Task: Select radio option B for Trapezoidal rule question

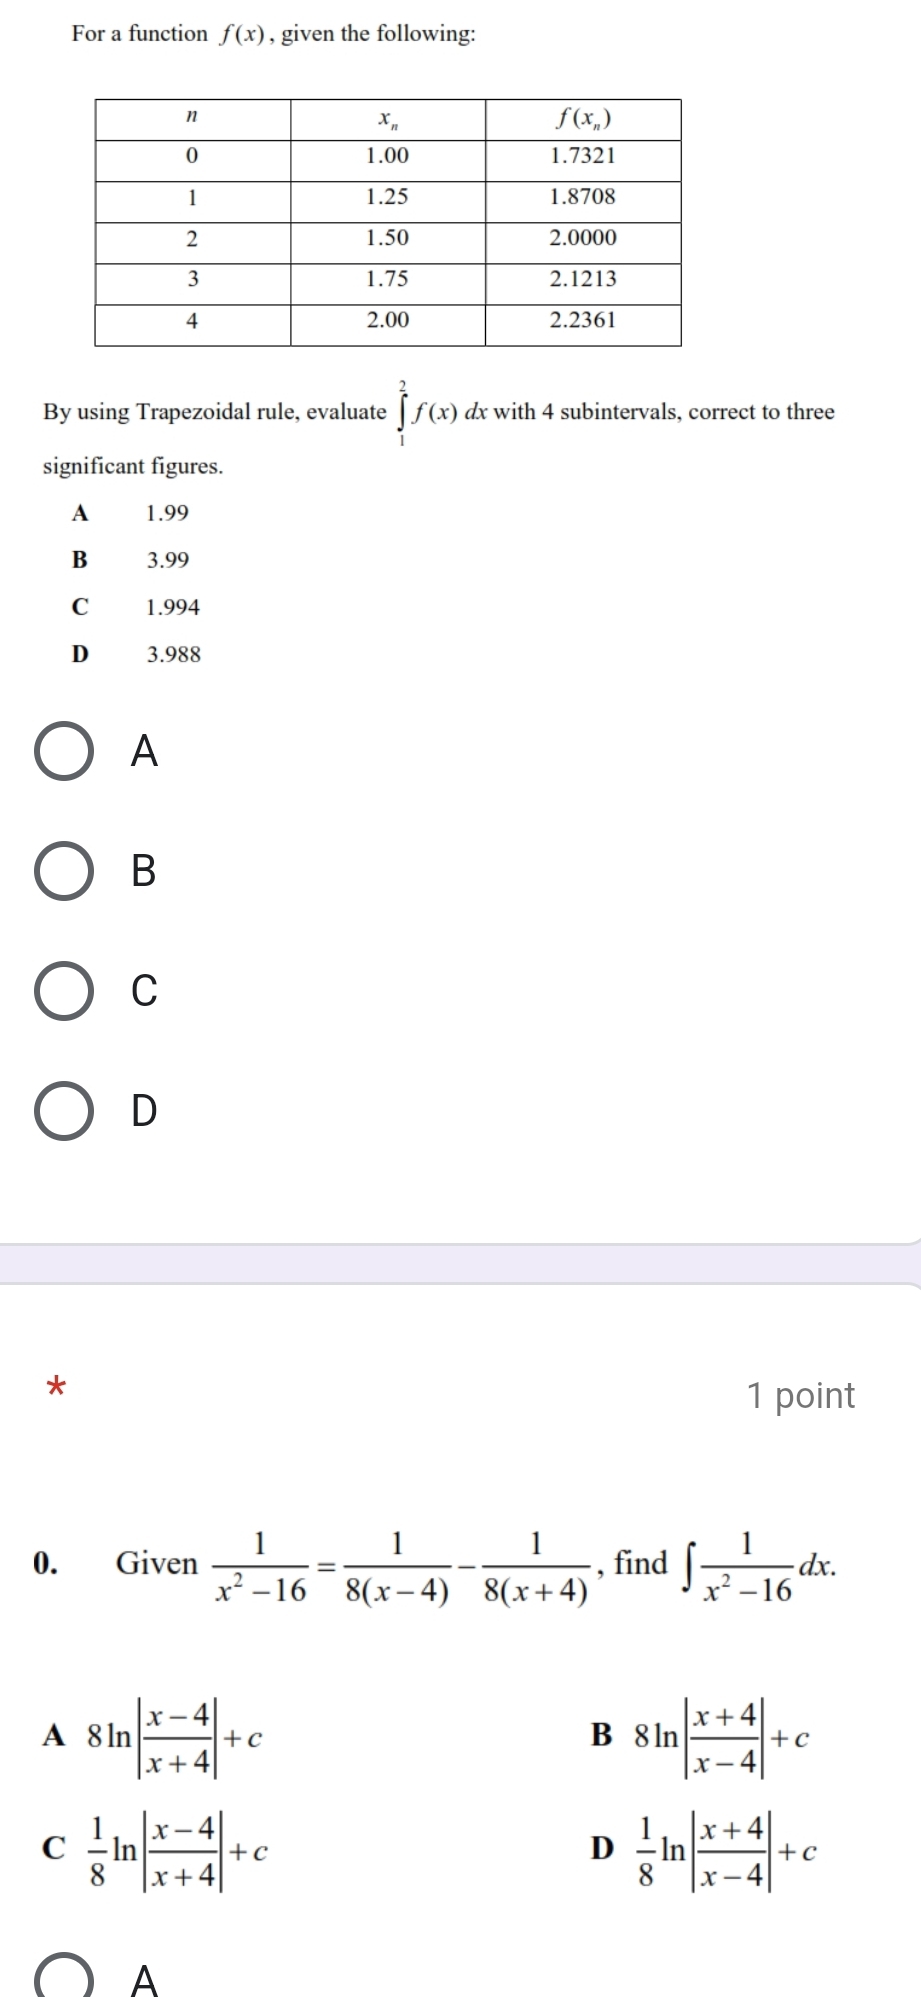Action: pyautogui.click(x=65, y=871)
